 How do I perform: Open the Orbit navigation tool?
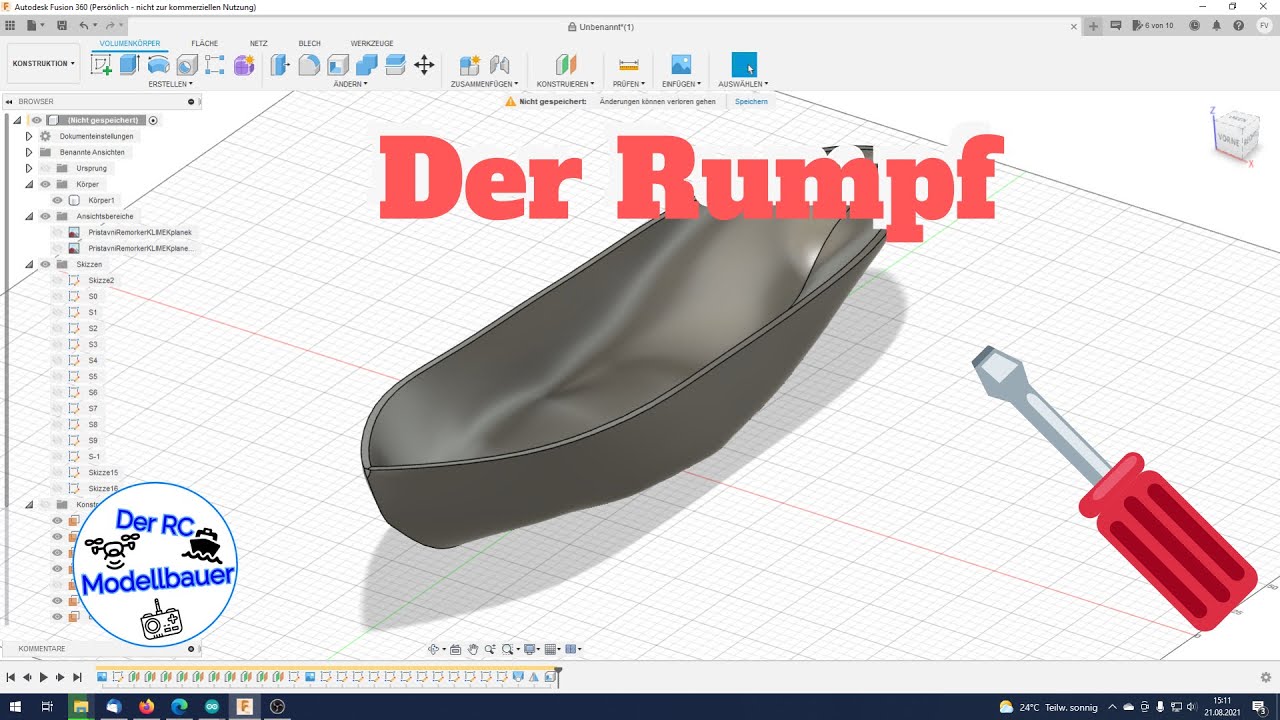pyautogui.click(x=435, y=649)
